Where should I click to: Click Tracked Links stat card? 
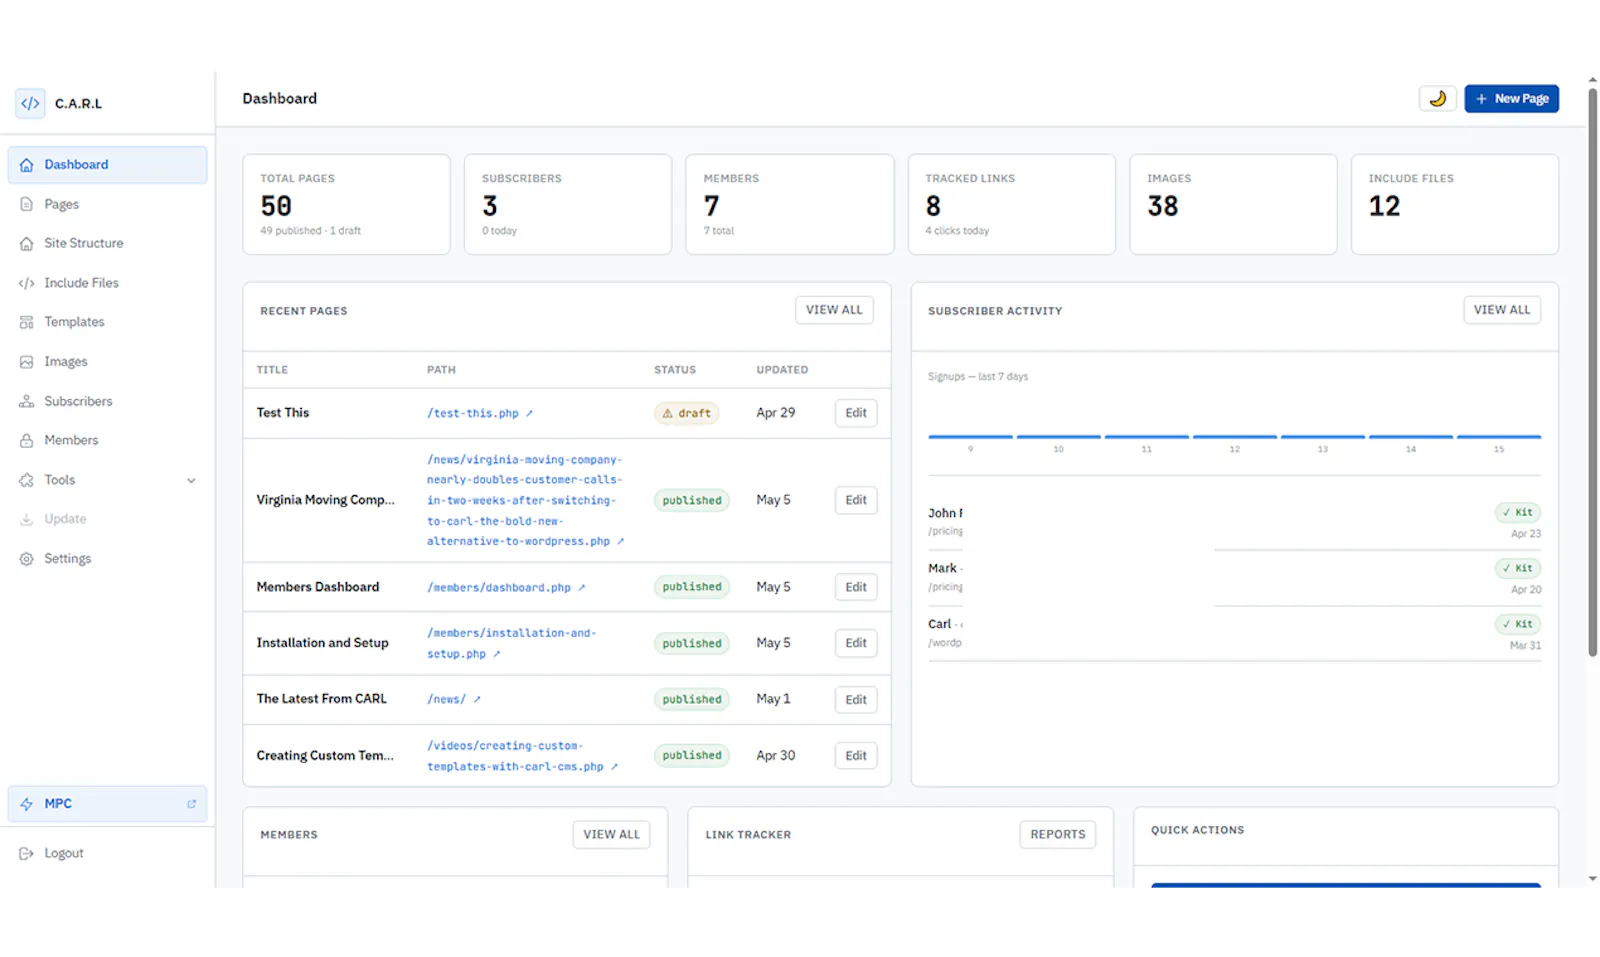[x=1012, y=204]
